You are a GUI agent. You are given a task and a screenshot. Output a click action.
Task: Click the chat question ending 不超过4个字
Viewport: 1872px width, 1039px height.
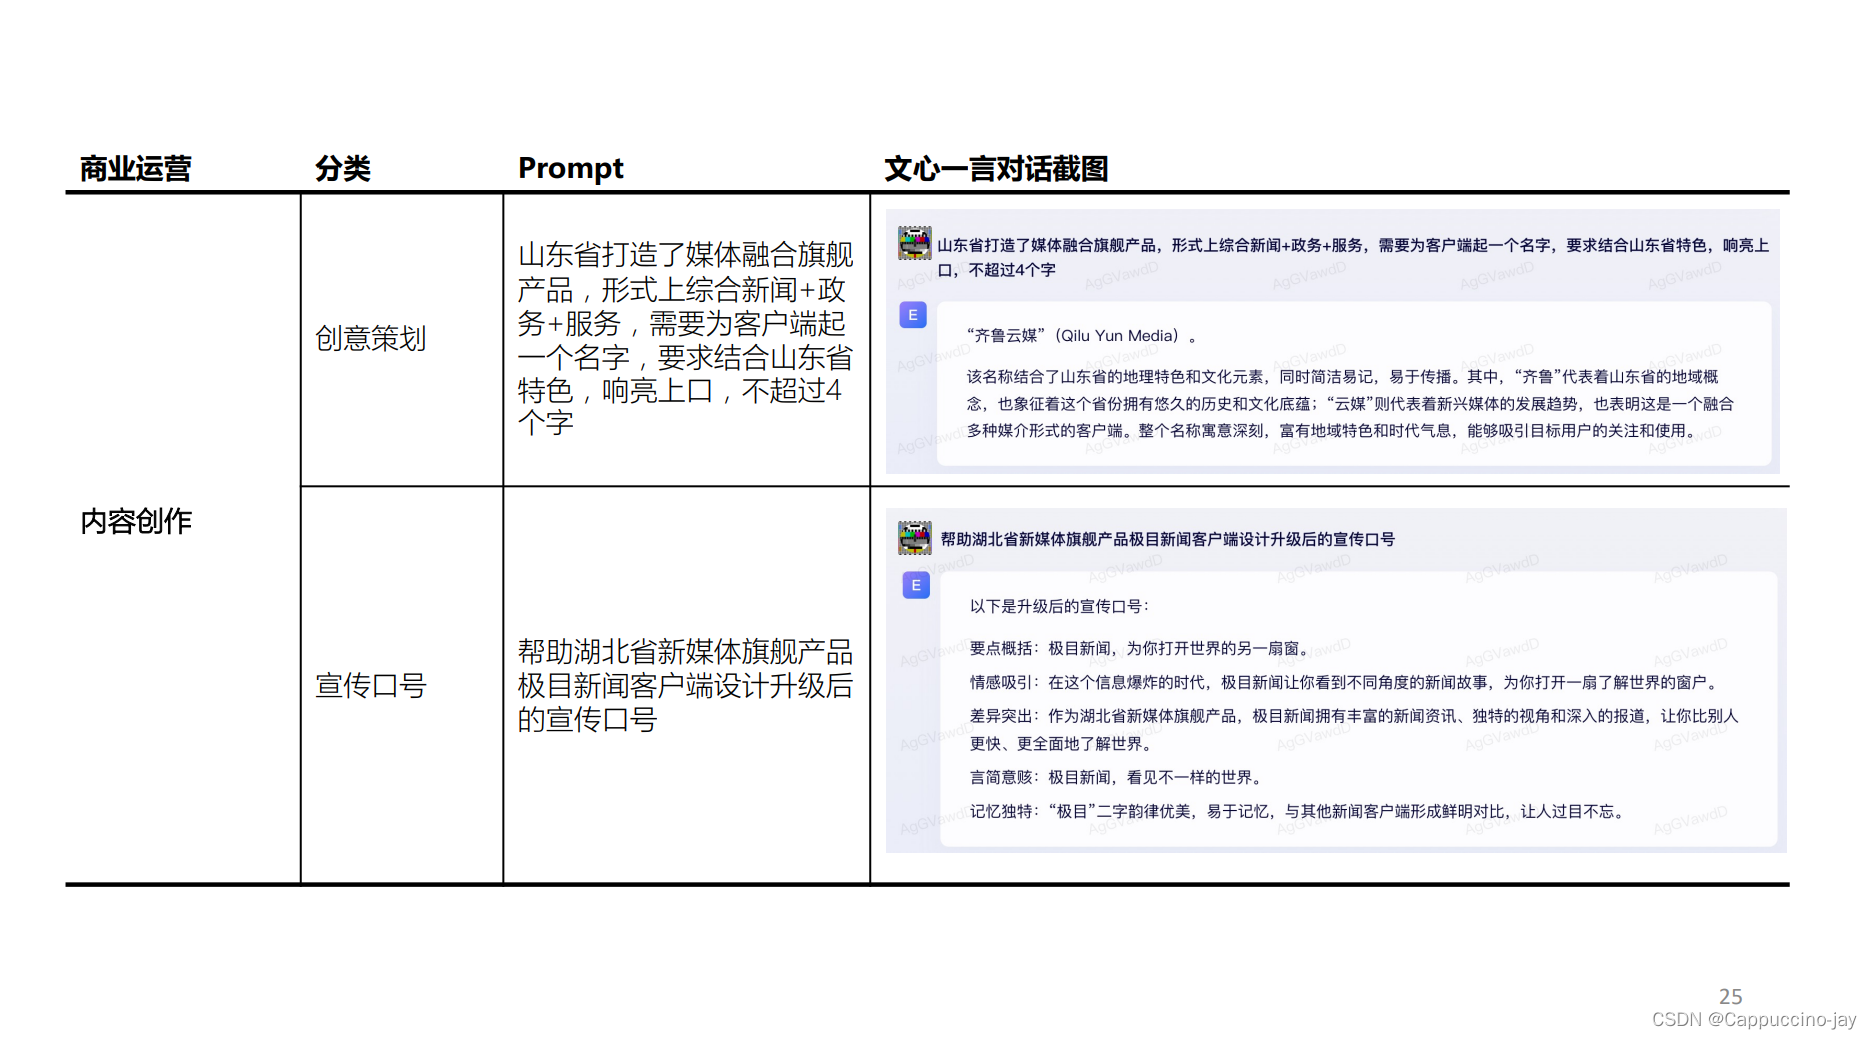1353,257
